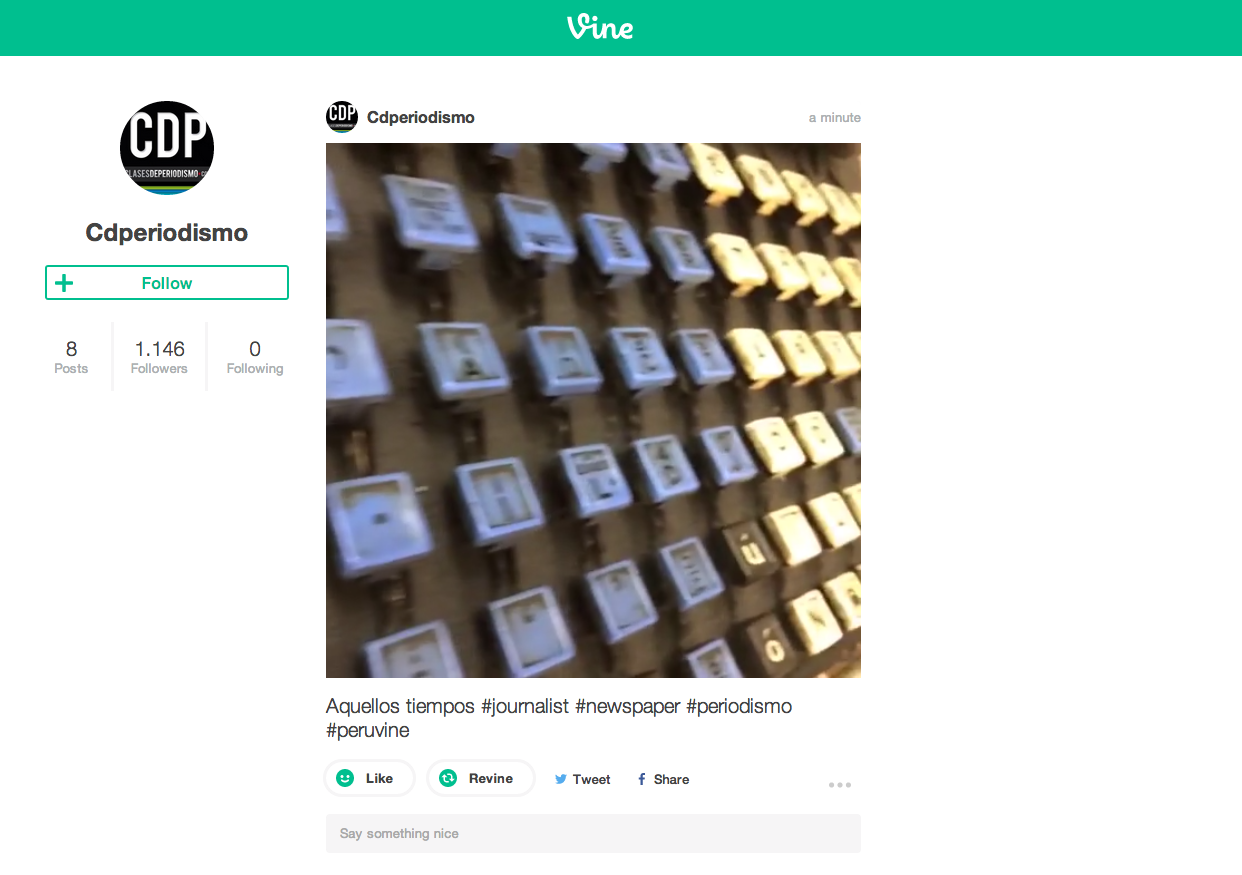Follow the Cdperiodismo account
The image size is (1242, 875).
coord(167,283)
